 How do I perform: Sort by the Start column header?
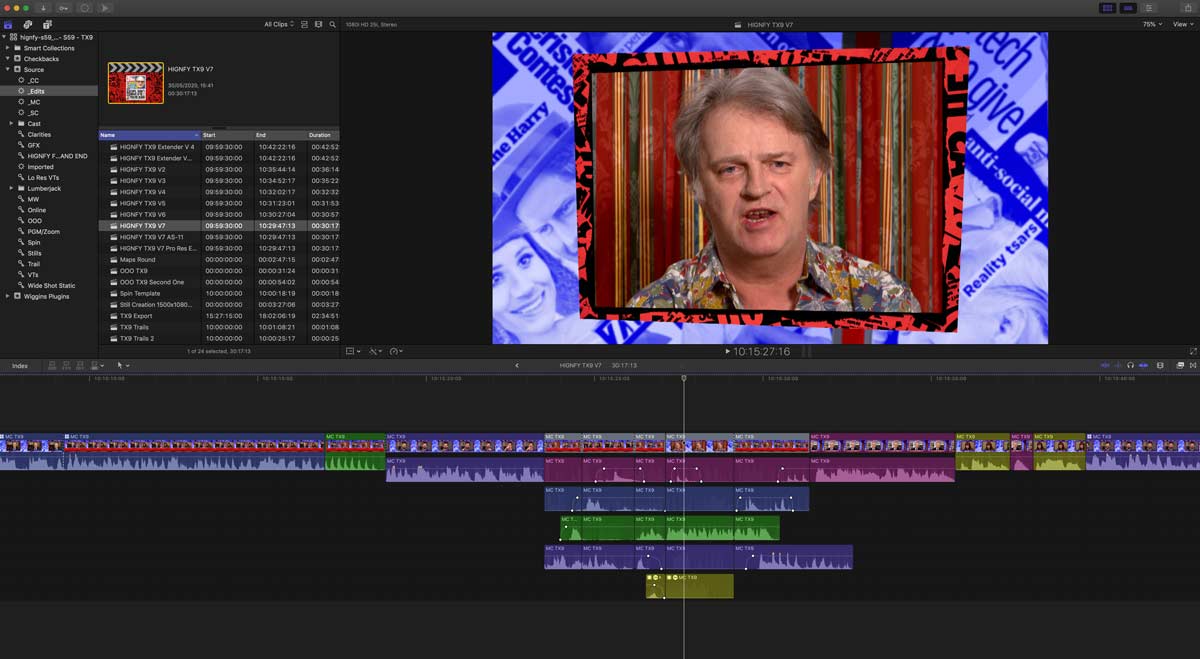click(226, 135)
